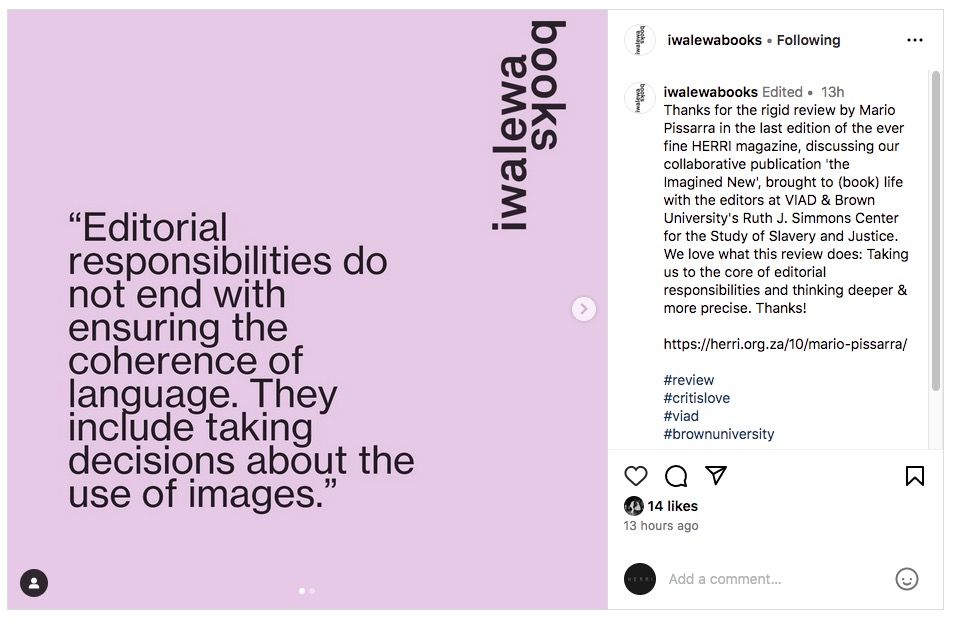Jump to second slide via carousel dot

click(x=312, y=591)
